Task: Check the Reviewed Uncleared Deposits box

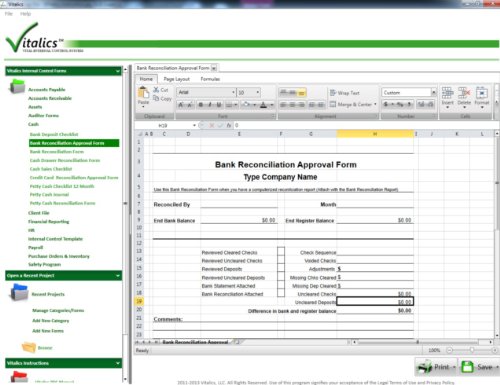Action: pyautogui.click(x=281, y=276)
